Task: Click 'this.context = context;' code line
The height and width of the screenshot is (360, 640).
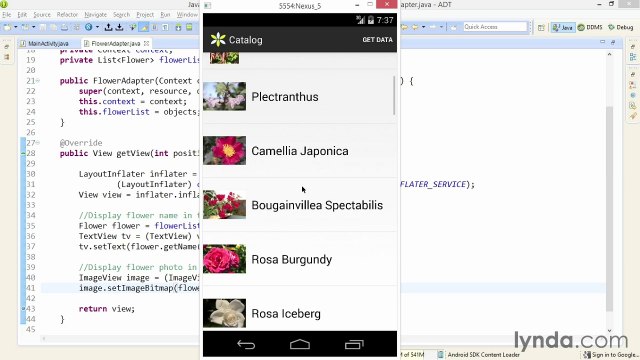Action: (133, 102)
